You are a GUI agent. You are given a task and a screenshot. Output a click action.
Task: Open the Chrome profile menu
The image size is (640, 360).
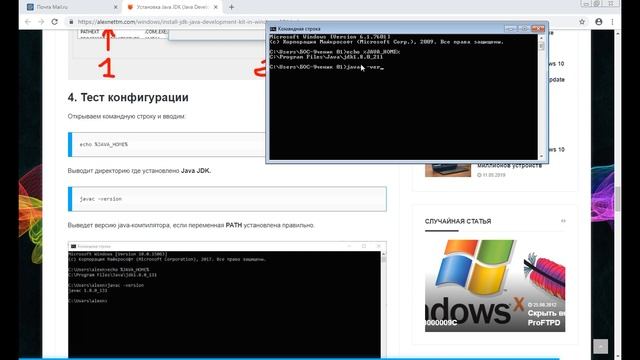598,22
